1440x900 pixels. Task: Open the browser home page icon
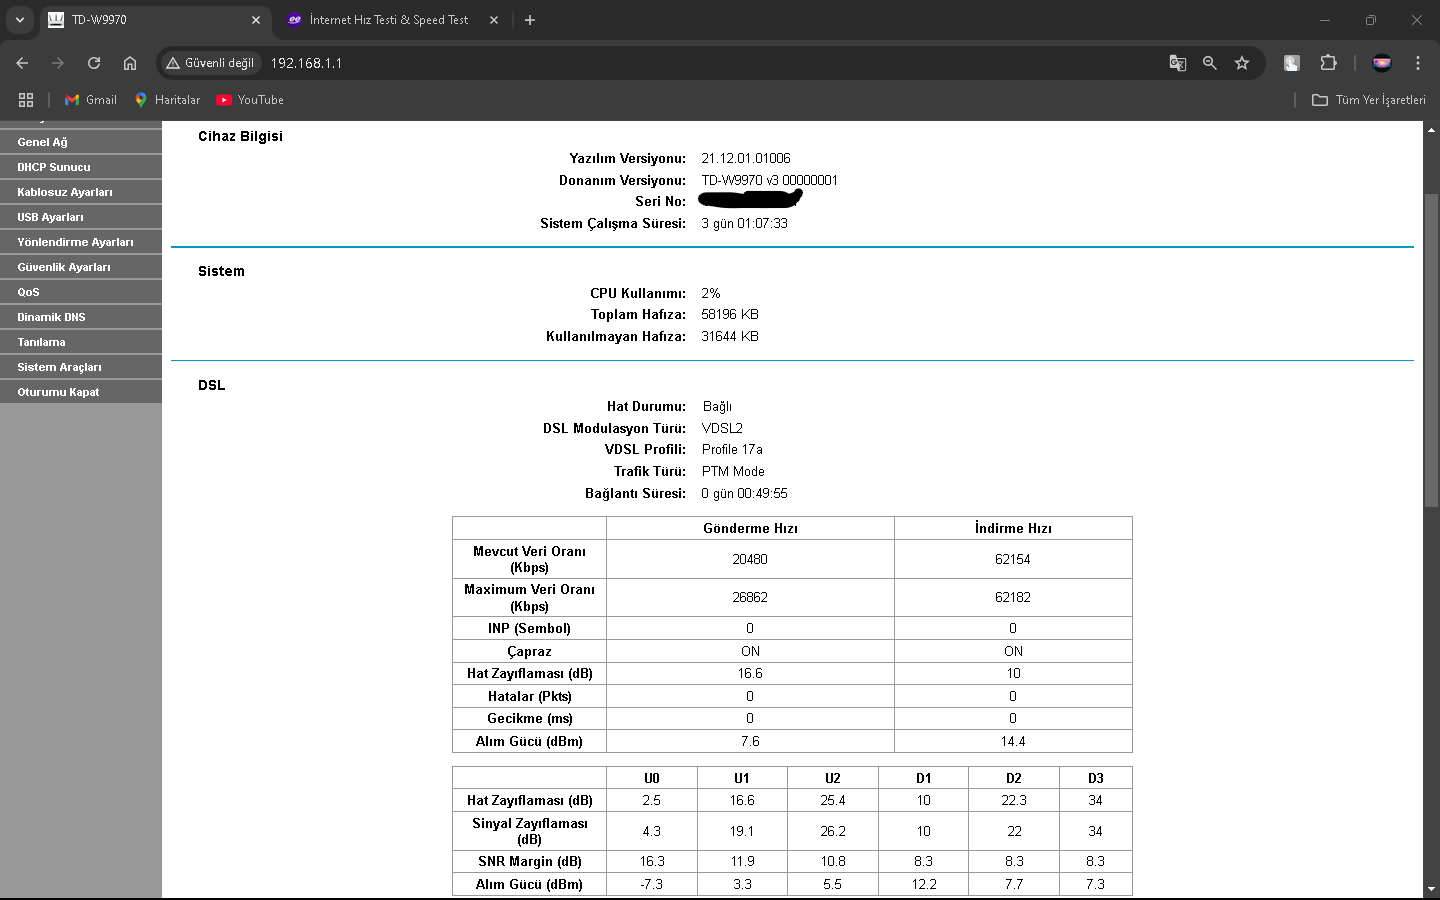point(130,63)
